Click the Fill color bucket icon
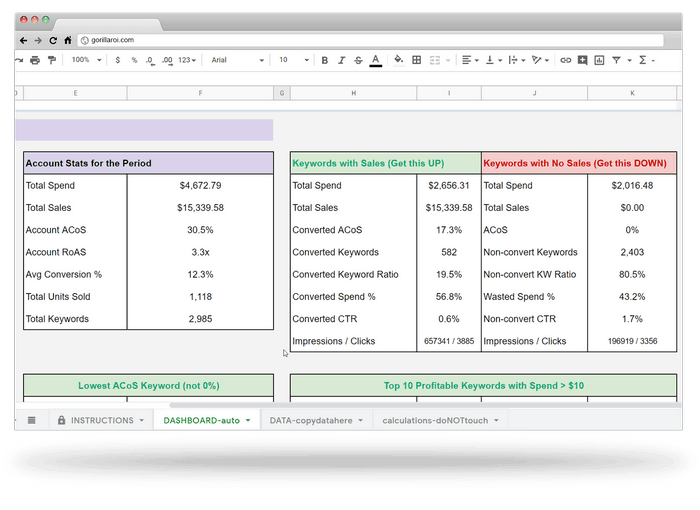The width and height of the screenshot is (700, 510). click(x=398, y=60)
